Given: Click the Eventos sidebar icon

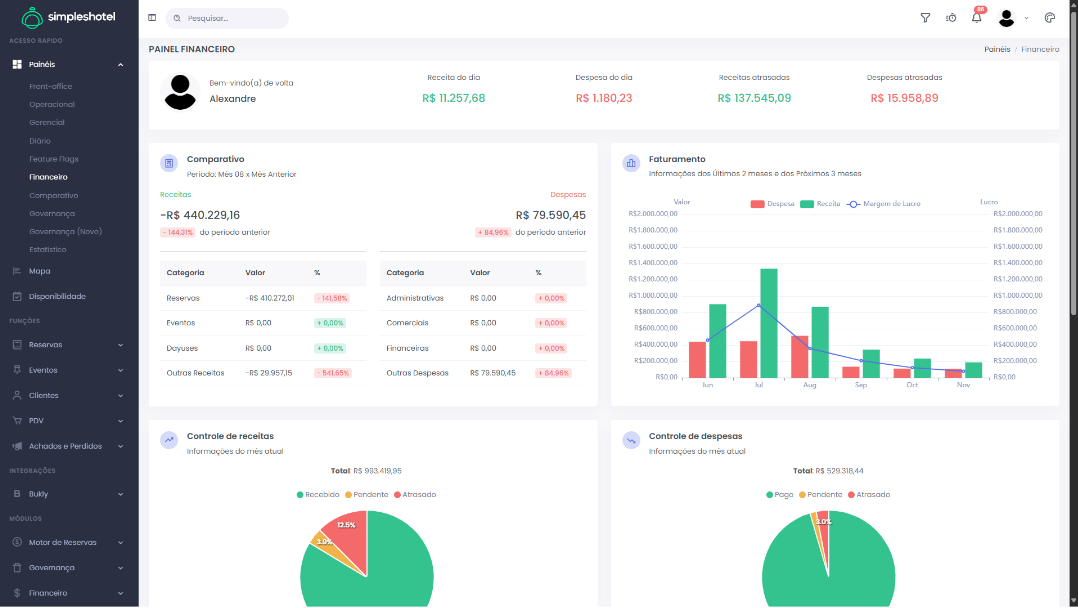Looking at the screenshot, I should click(x=17, y=370).
